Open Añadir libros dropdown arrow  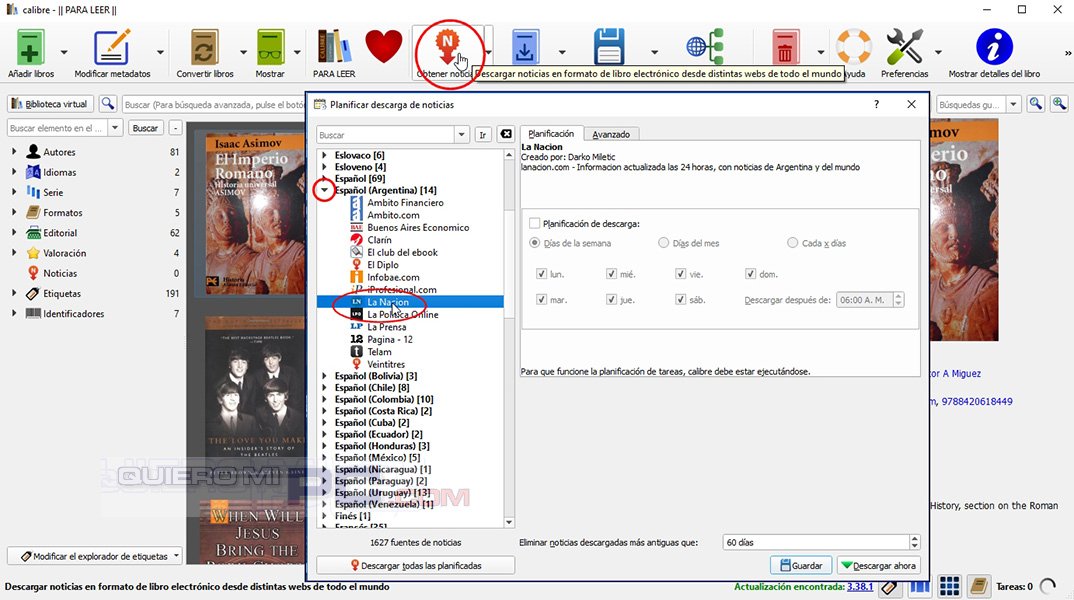64,52
